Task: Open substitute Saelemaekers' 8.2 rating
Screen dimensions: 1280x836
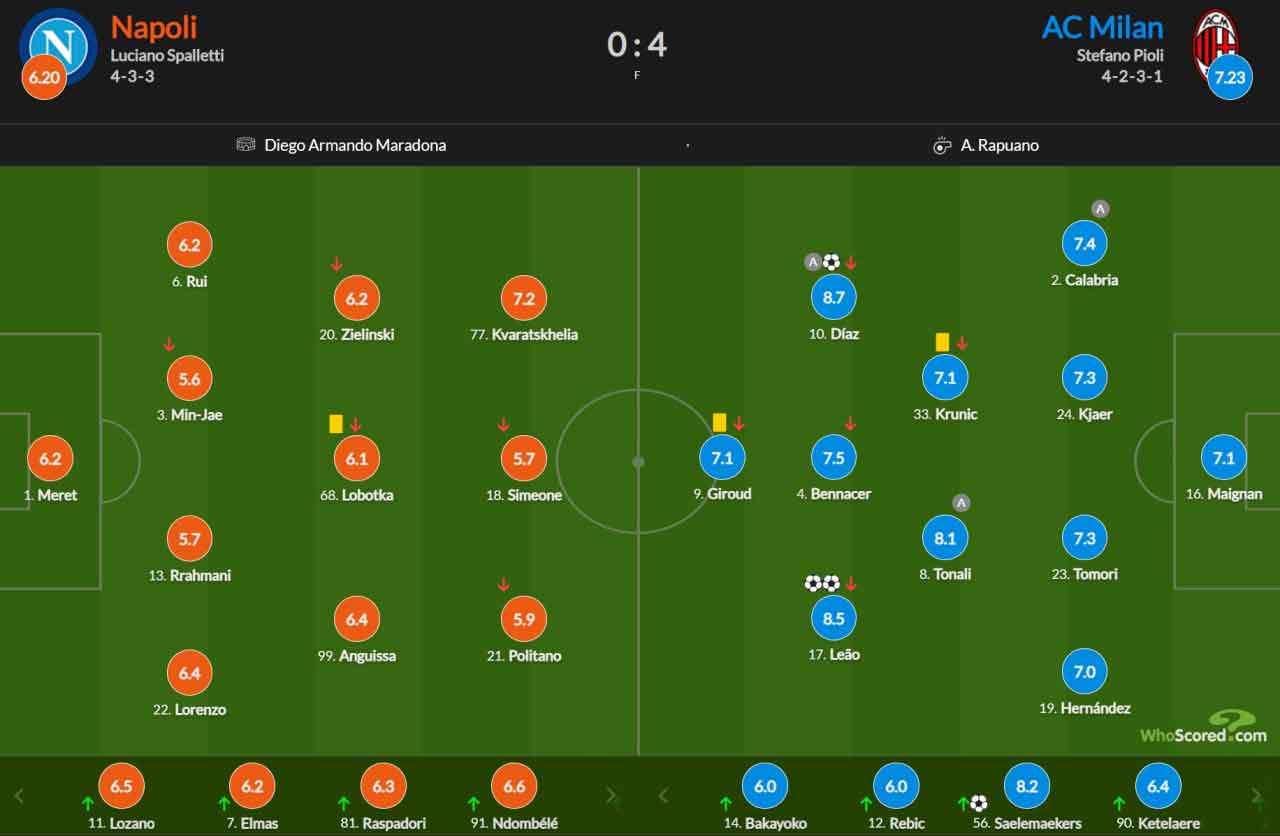Action: (1027, 786)
